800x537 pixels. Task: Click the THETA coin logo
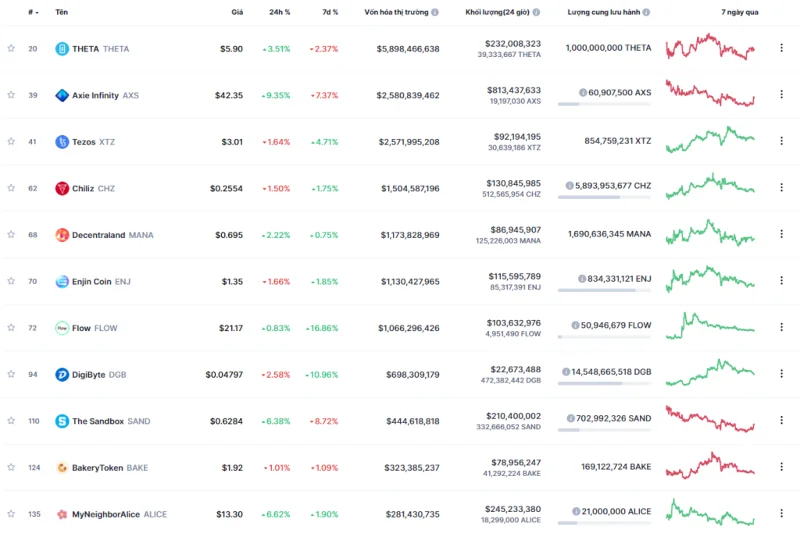pos(62,49)
